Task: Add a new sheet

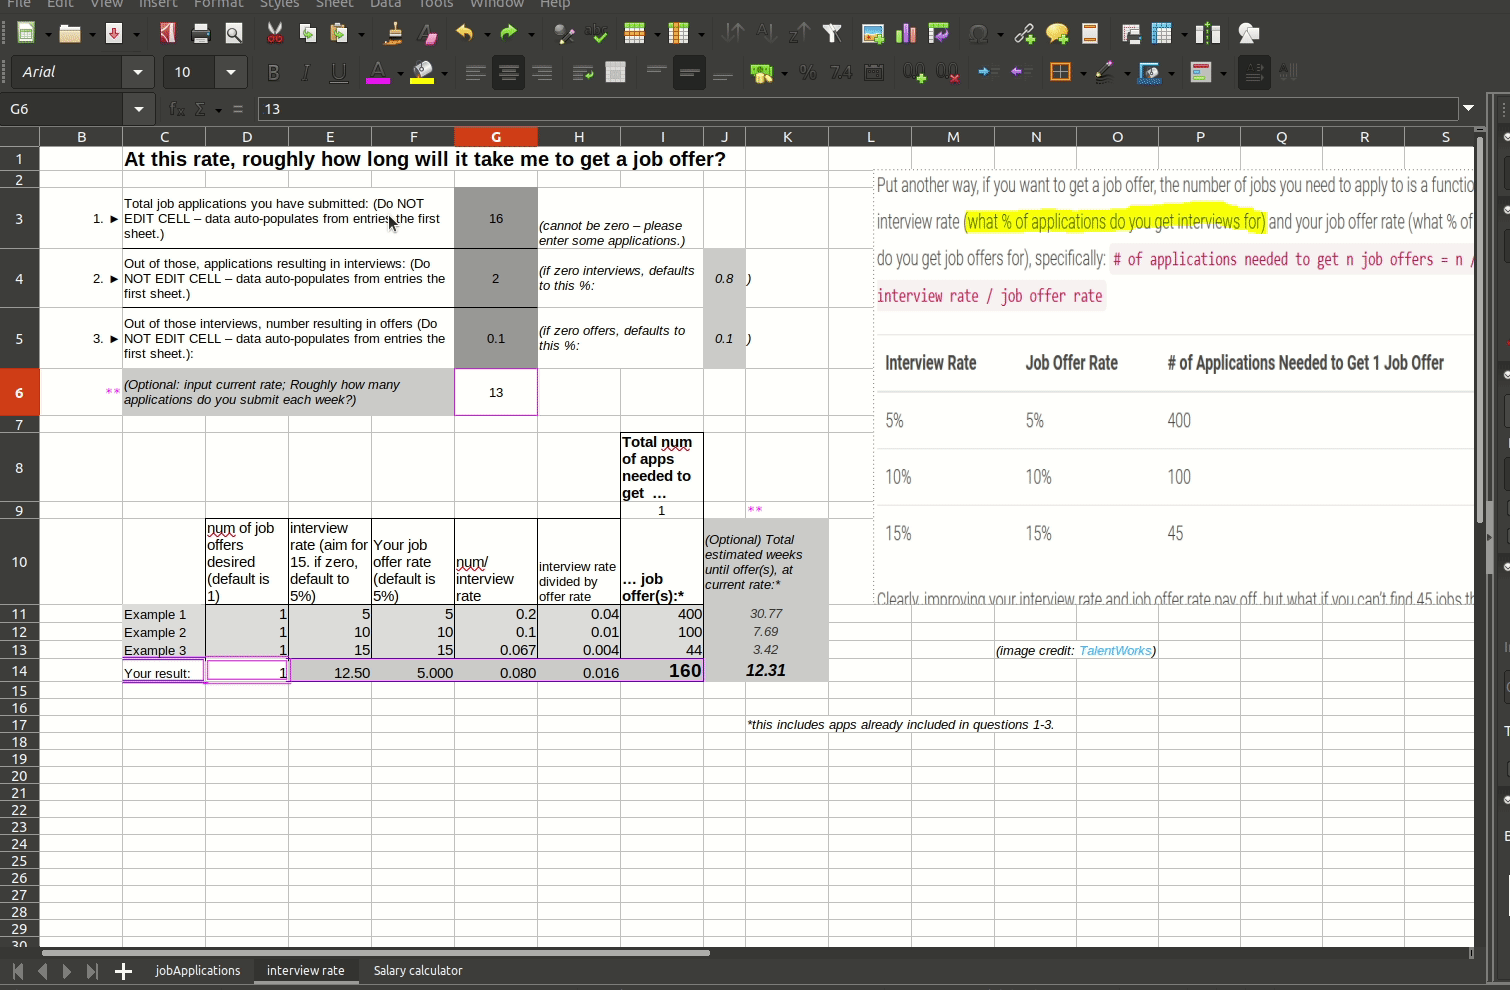Action: 123,971
